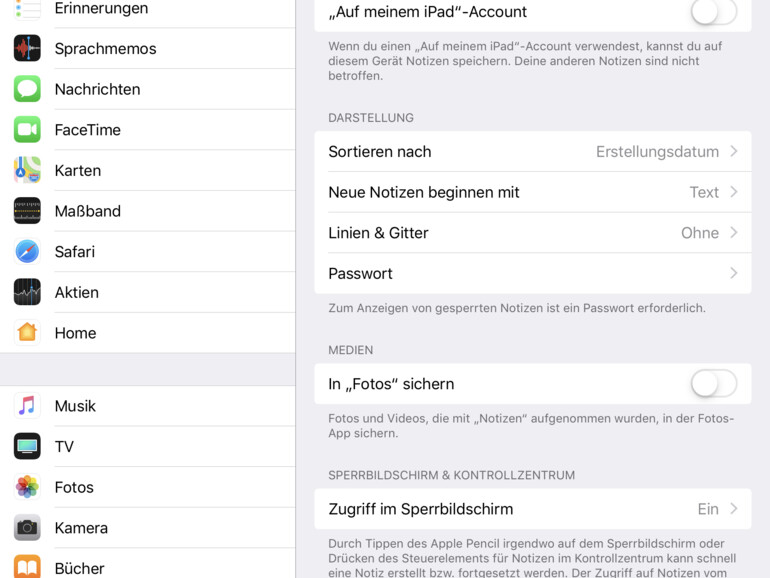Open Neue Notizen beginnen mit chevron

(733, 192)
